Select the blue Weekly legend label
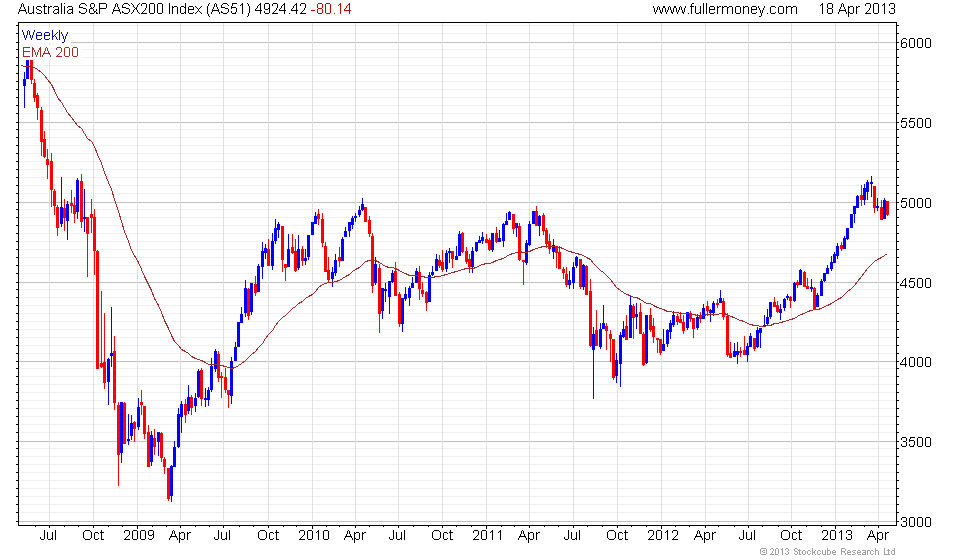 (45, 36)
